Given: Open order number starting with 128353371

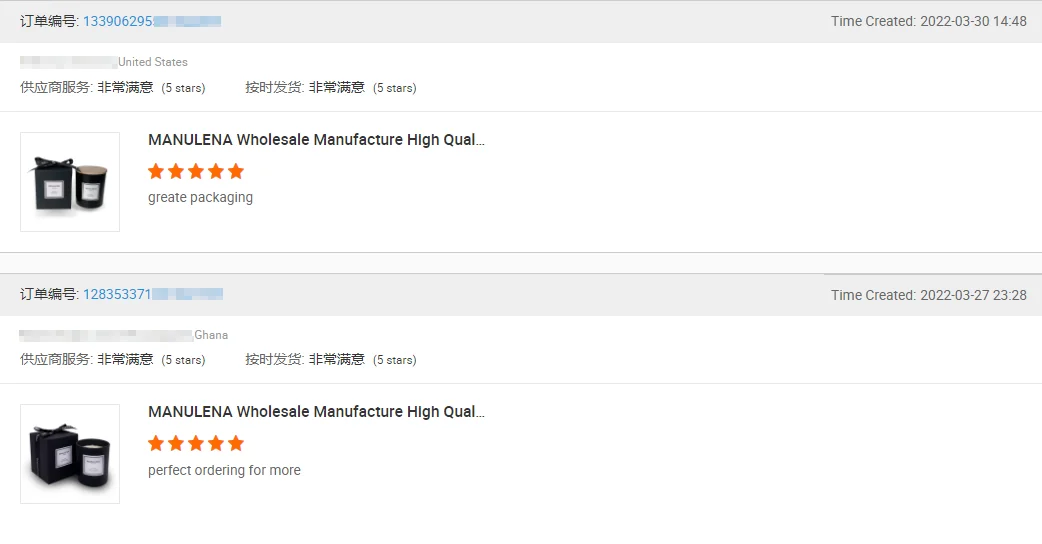Looking at the screenshot, I should [151, 294].
